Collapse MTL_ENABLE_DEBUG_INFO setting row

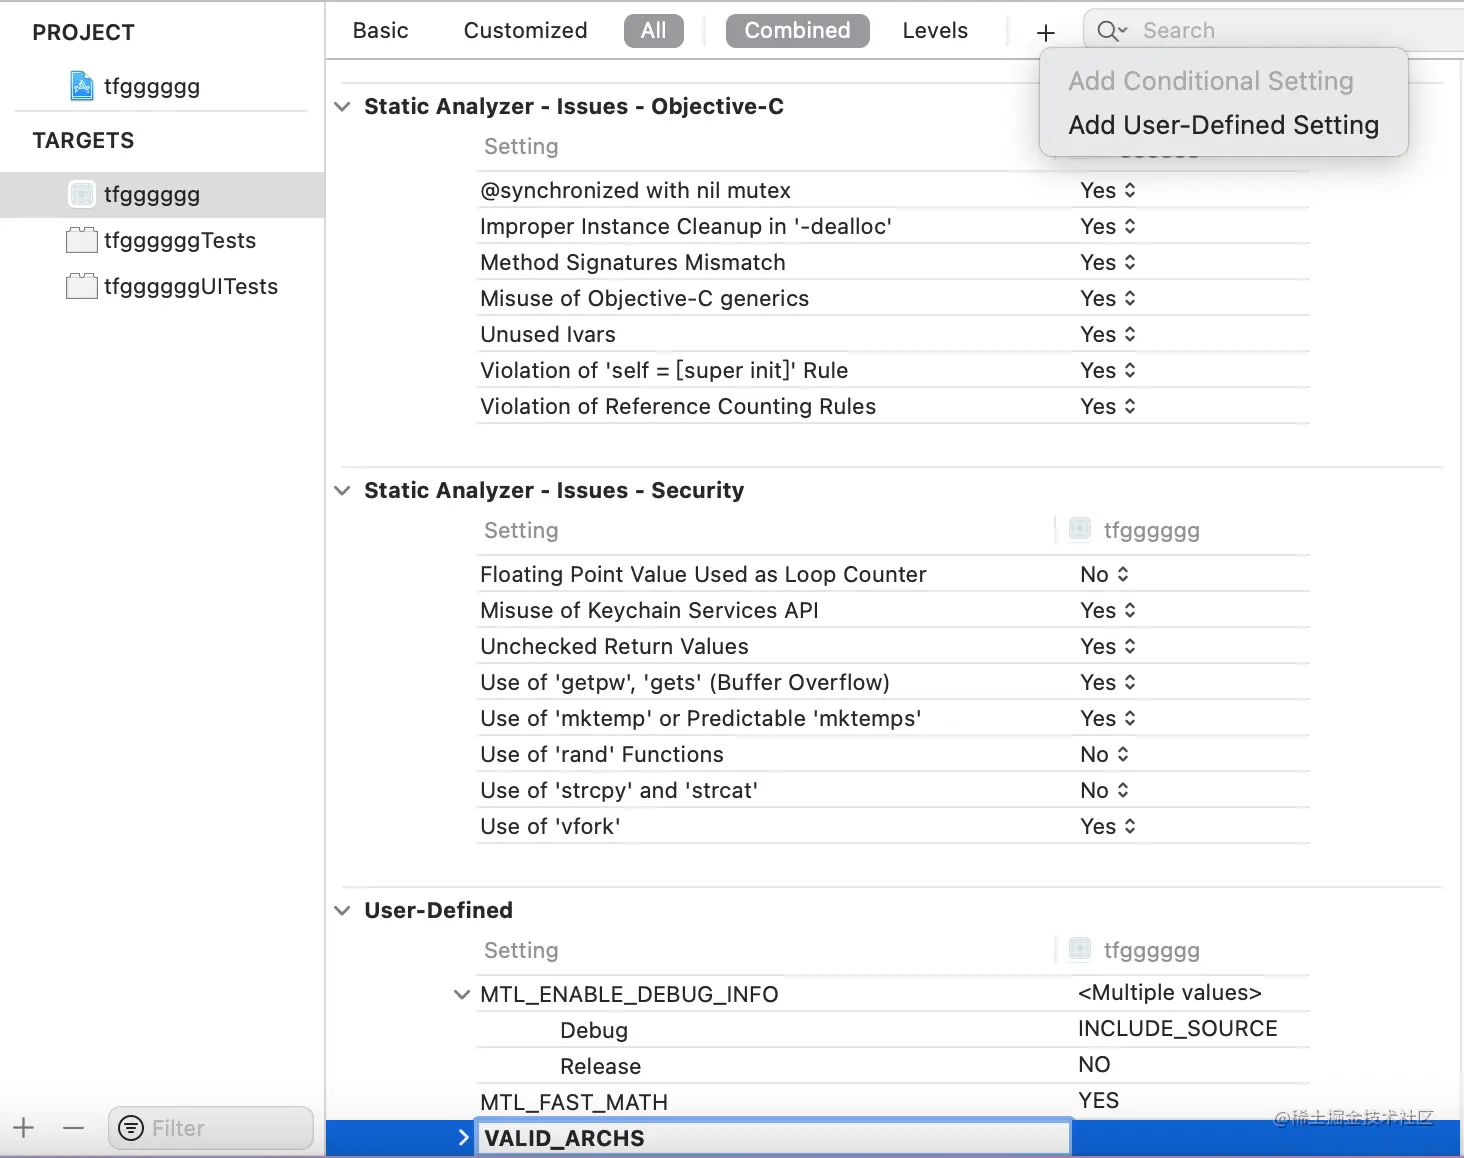(462, 994)
